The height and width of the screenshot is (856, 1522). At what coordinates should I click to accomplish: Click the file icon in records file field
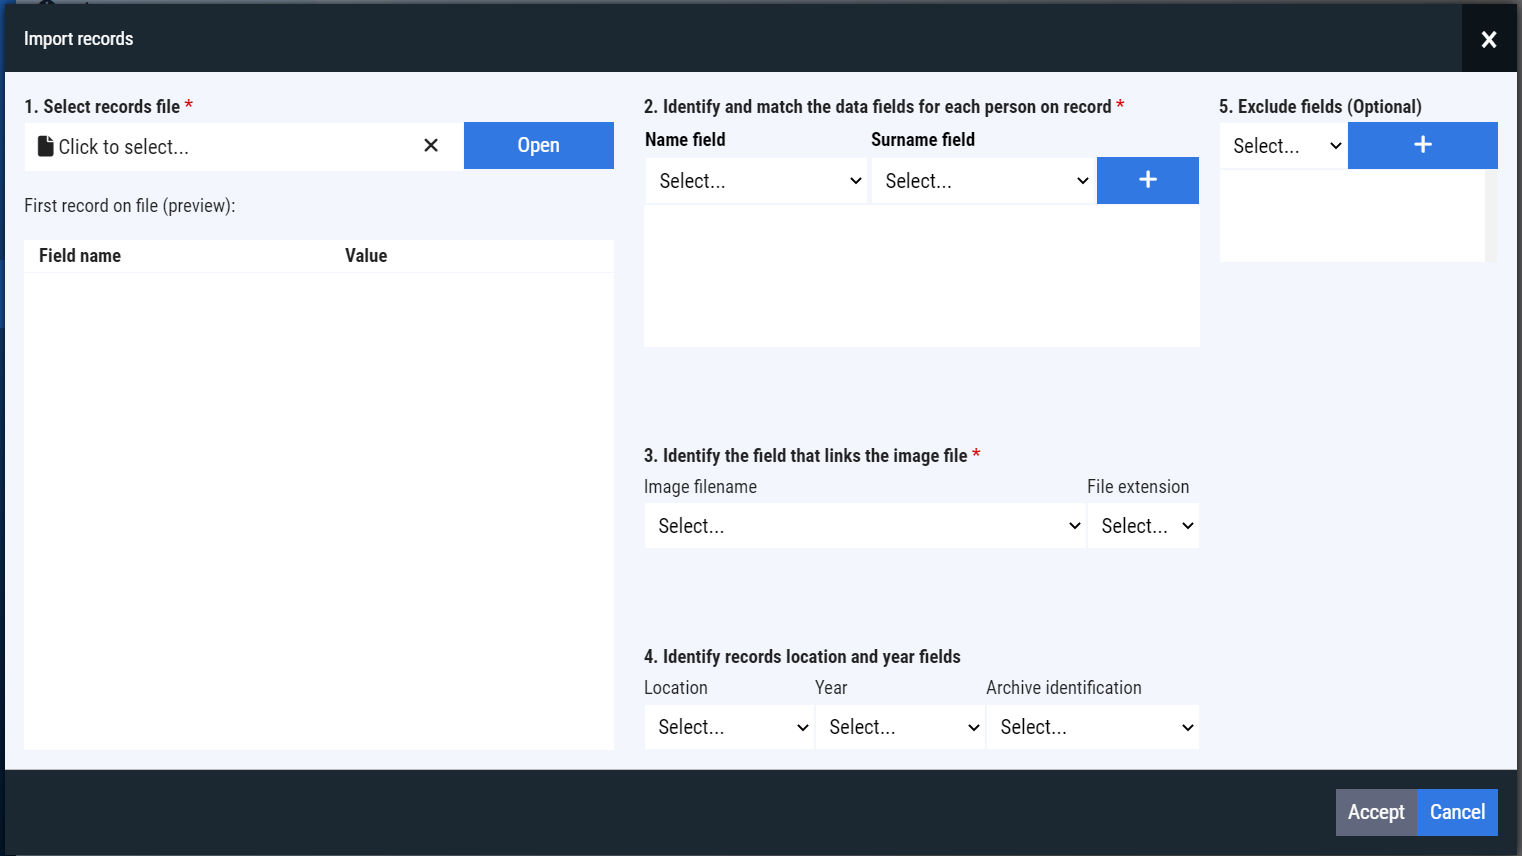(45, 147)
